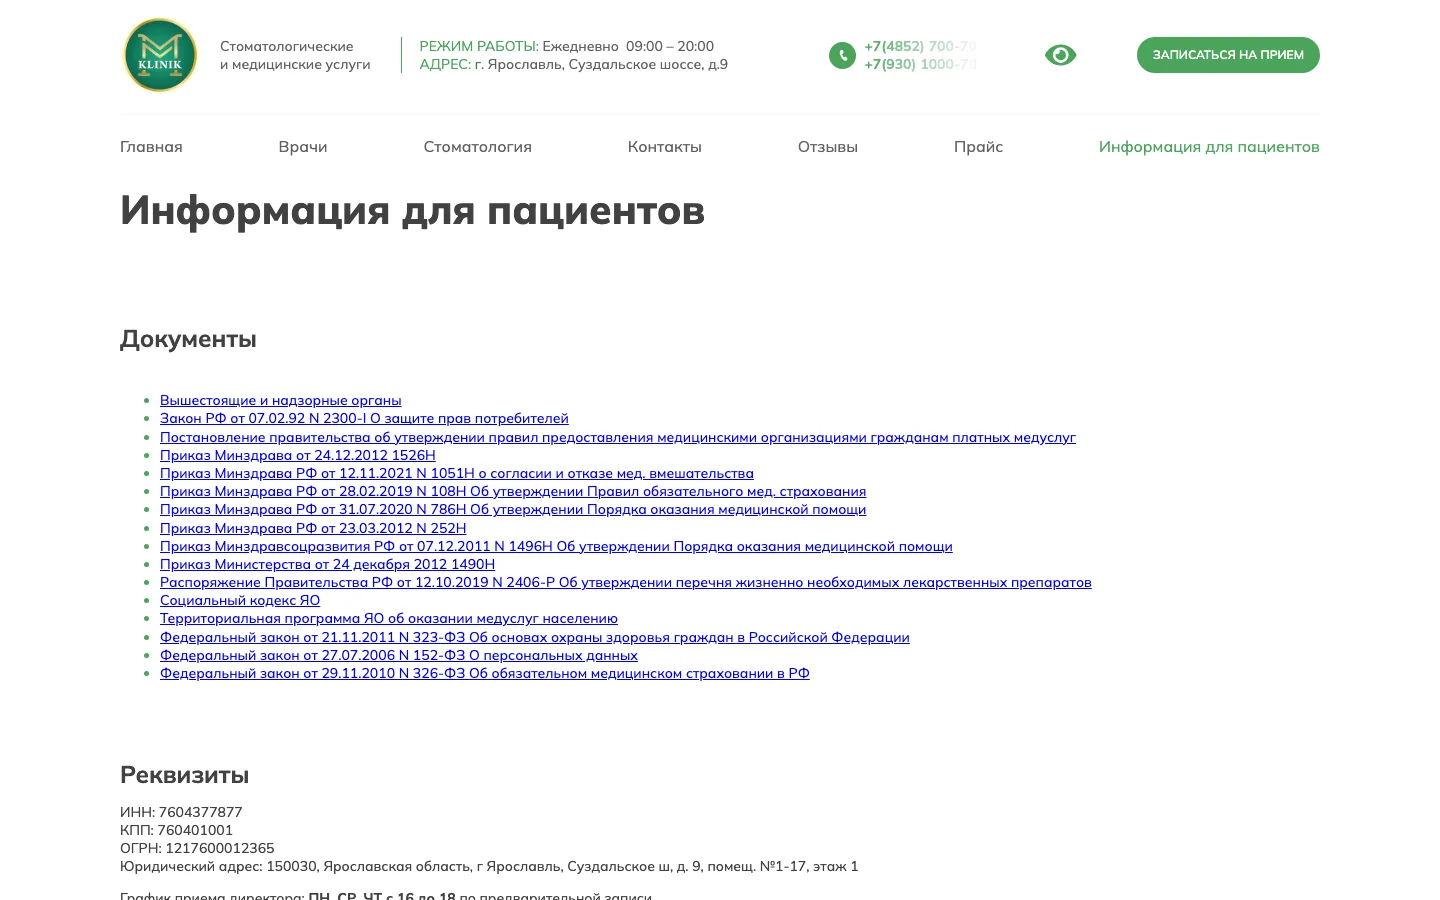
Task: Open Вышестоящие и надзорные органы link
Action: [x=281, y=400]
